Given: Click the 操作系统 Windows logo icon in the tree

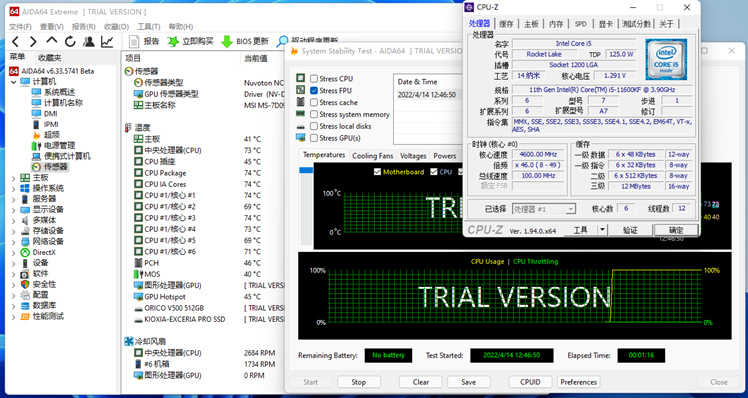Looking at the screenshot, I should (x=25, y=188).
